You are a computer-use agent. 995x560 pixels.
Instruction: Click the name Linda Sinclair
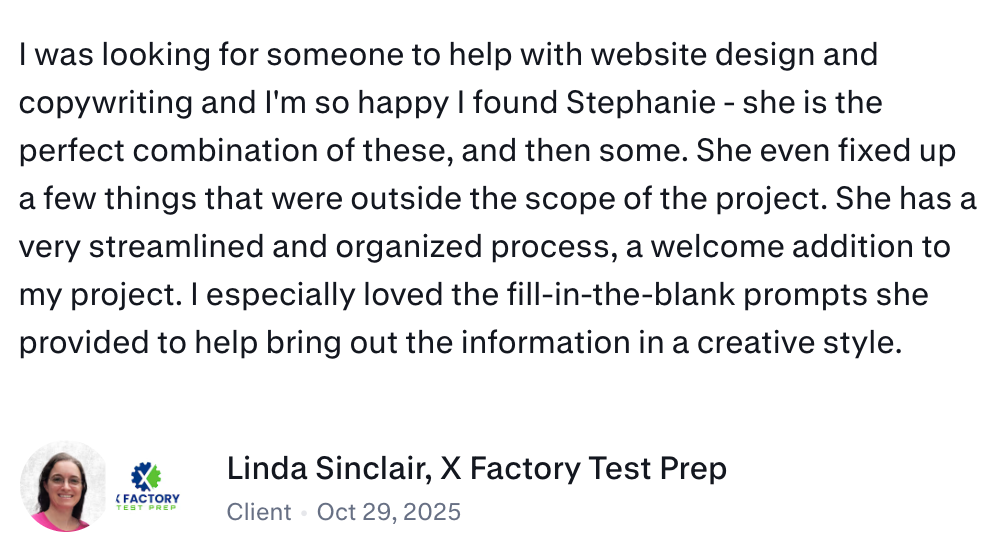326,469
